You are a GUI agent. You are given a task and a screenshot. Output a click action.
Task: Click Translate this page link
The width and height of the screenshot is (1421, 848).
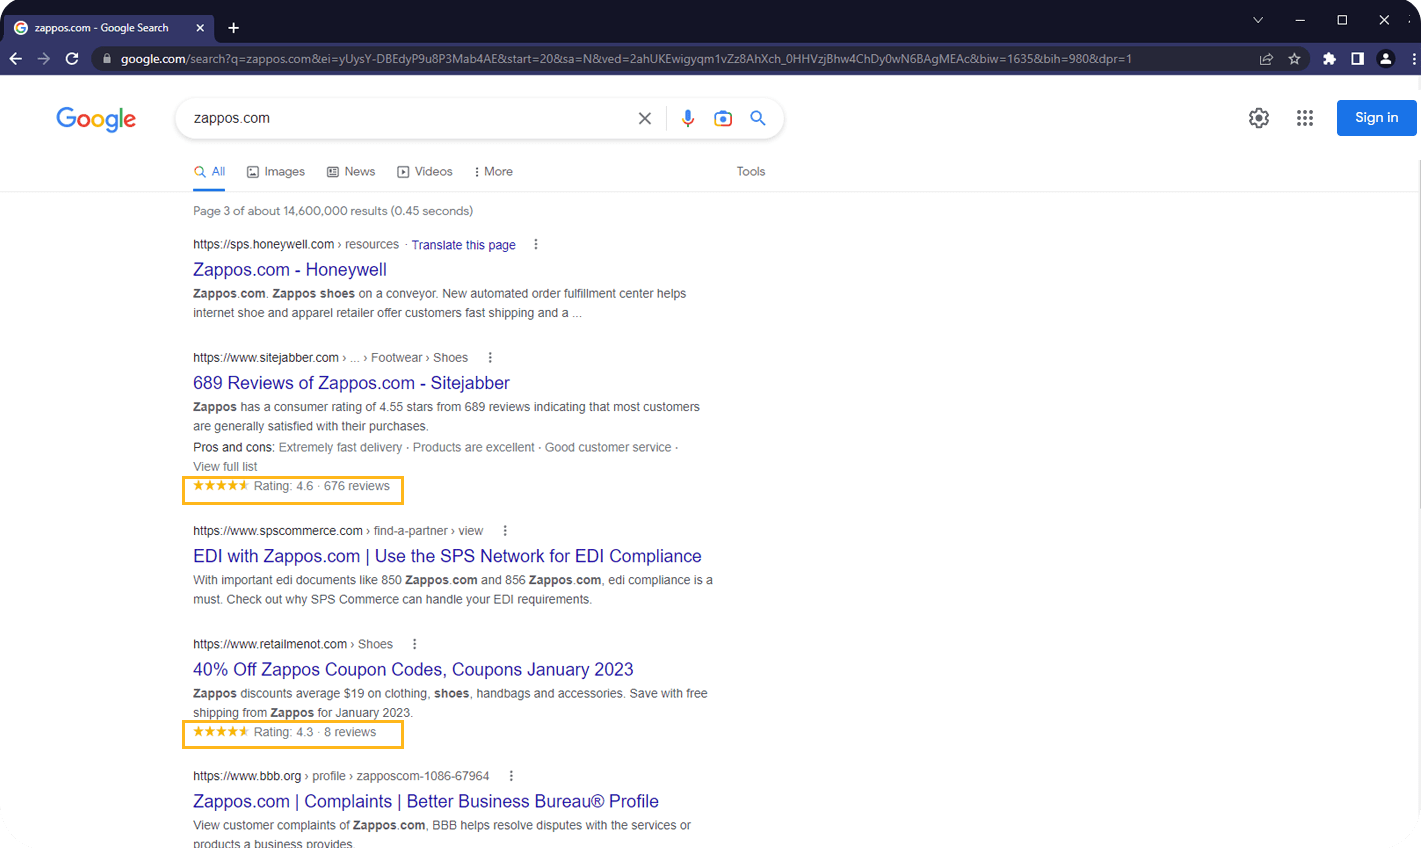pos(464,245)
